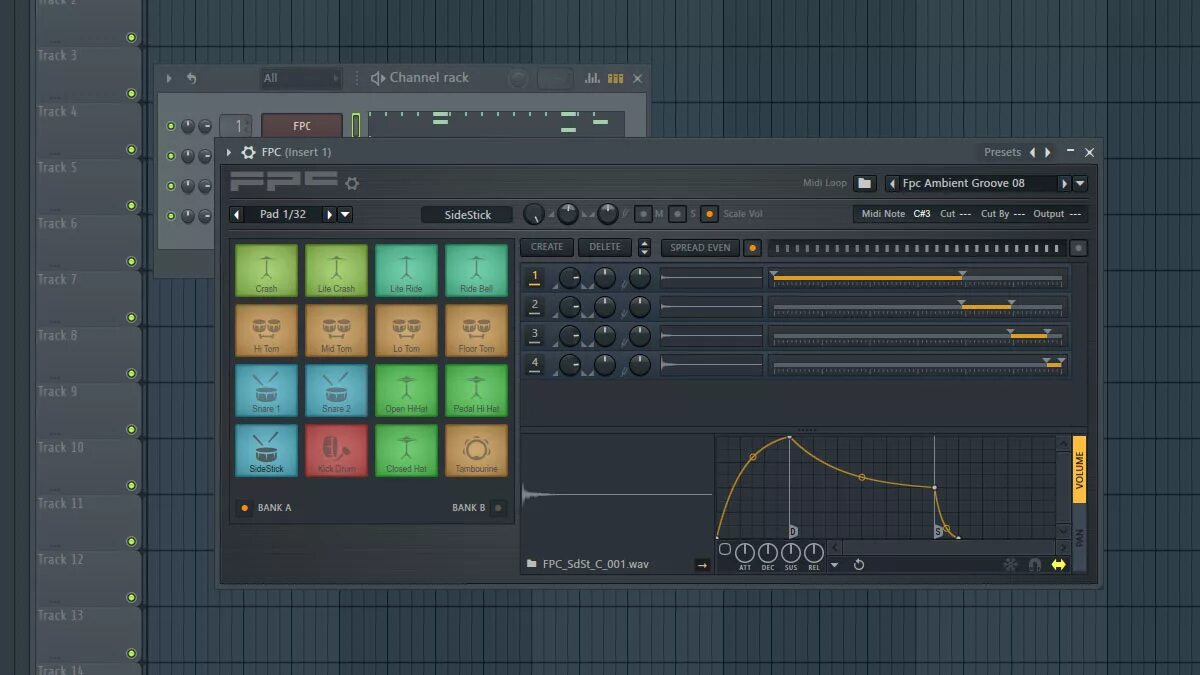The height and width of the screenshot is (675, 1200).
Task: Click the yellow double-arrow slide icon
Action: 1058,565
